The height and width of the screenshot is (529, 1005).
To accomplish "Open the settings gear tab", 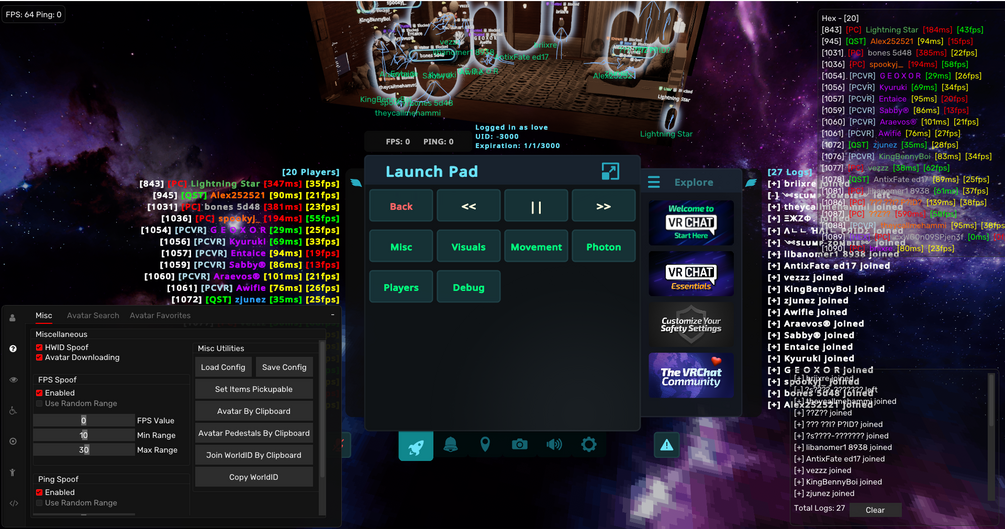I will pyautogui.click(x=588, y=444).
